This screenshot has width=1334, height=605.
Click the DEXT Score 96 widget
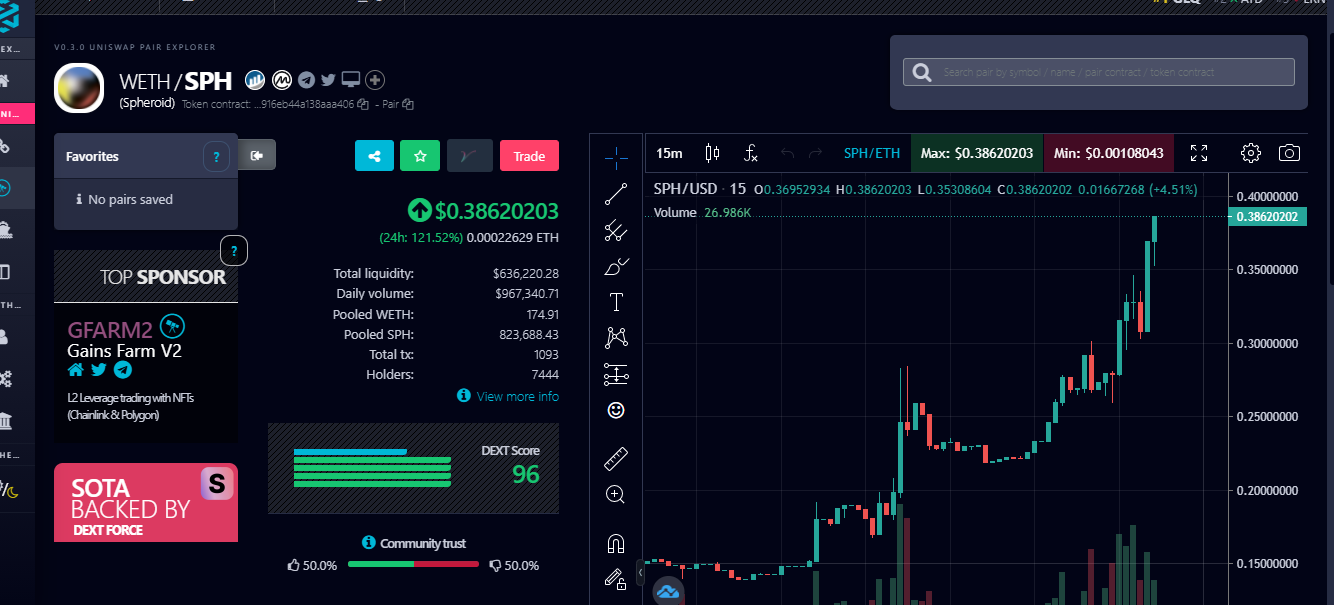click(x=413, y=468)
